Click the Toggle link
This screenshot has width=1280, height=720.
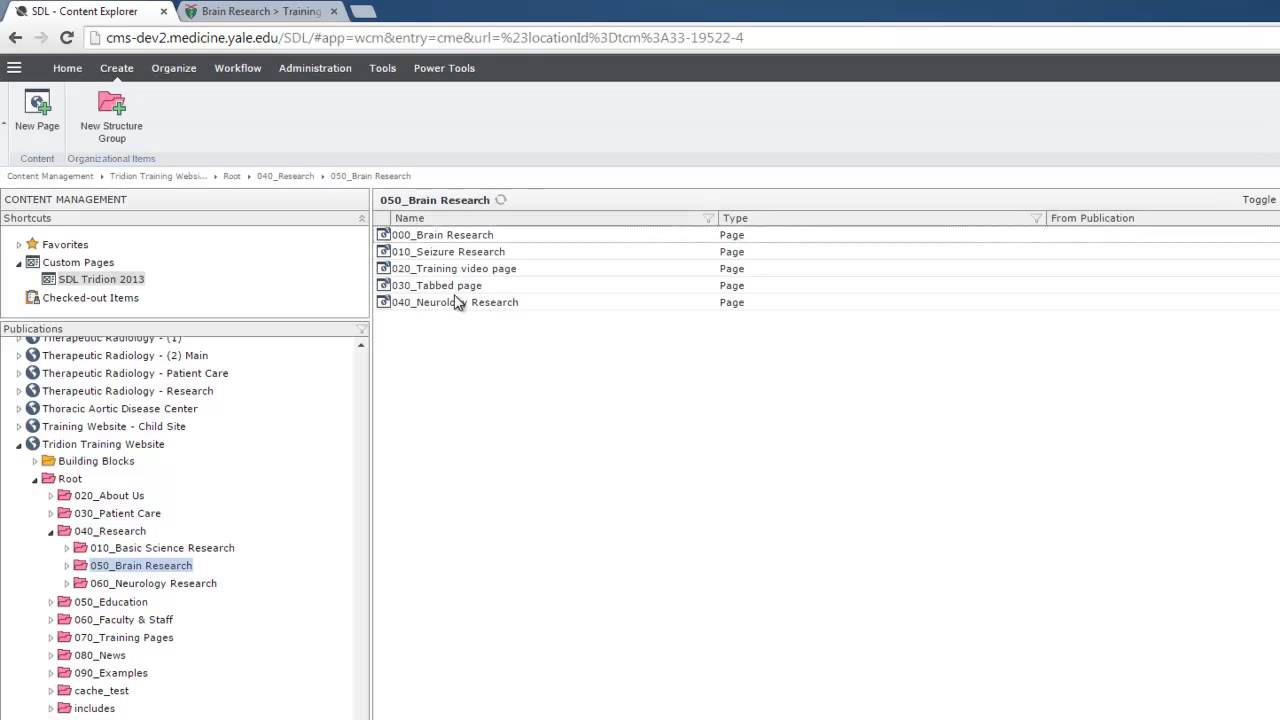point(1259,200)
